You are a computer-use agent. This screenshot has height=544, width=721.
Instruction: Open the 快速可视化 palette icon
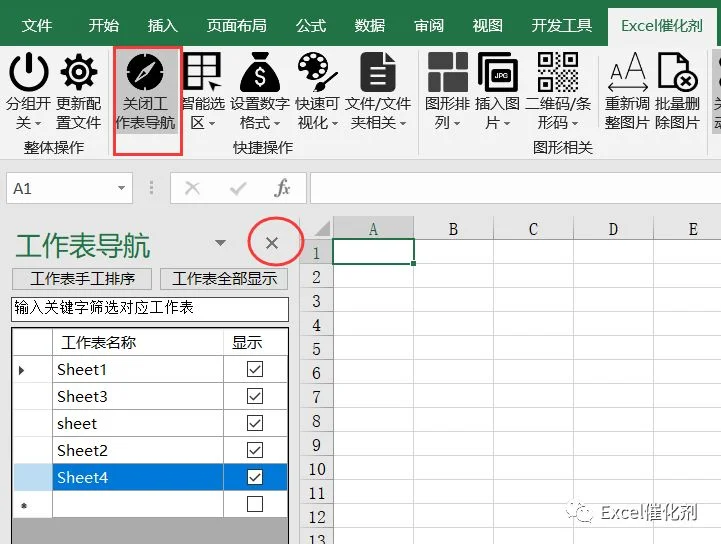tap(317, 72)
